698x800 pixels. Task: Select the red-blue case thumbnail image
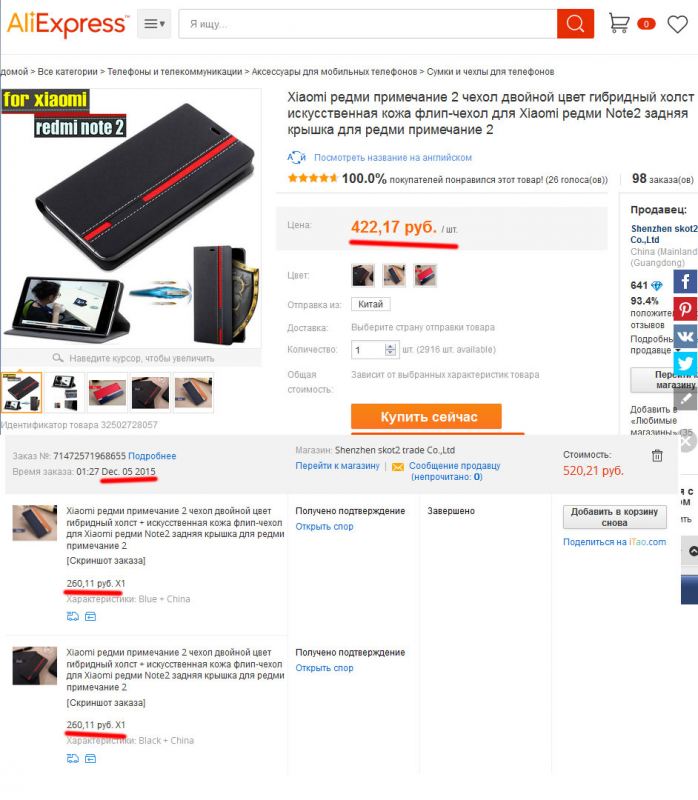click(x=107, y=392)
